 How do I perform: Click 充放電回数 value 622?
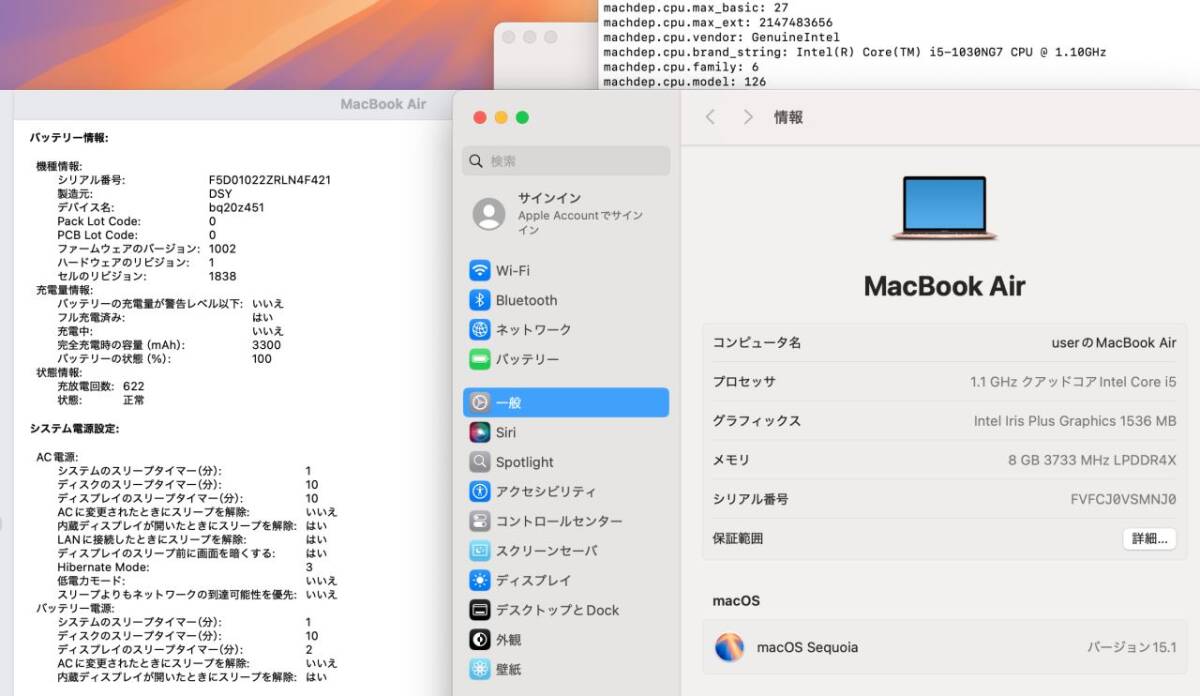(x=134, y=386)
